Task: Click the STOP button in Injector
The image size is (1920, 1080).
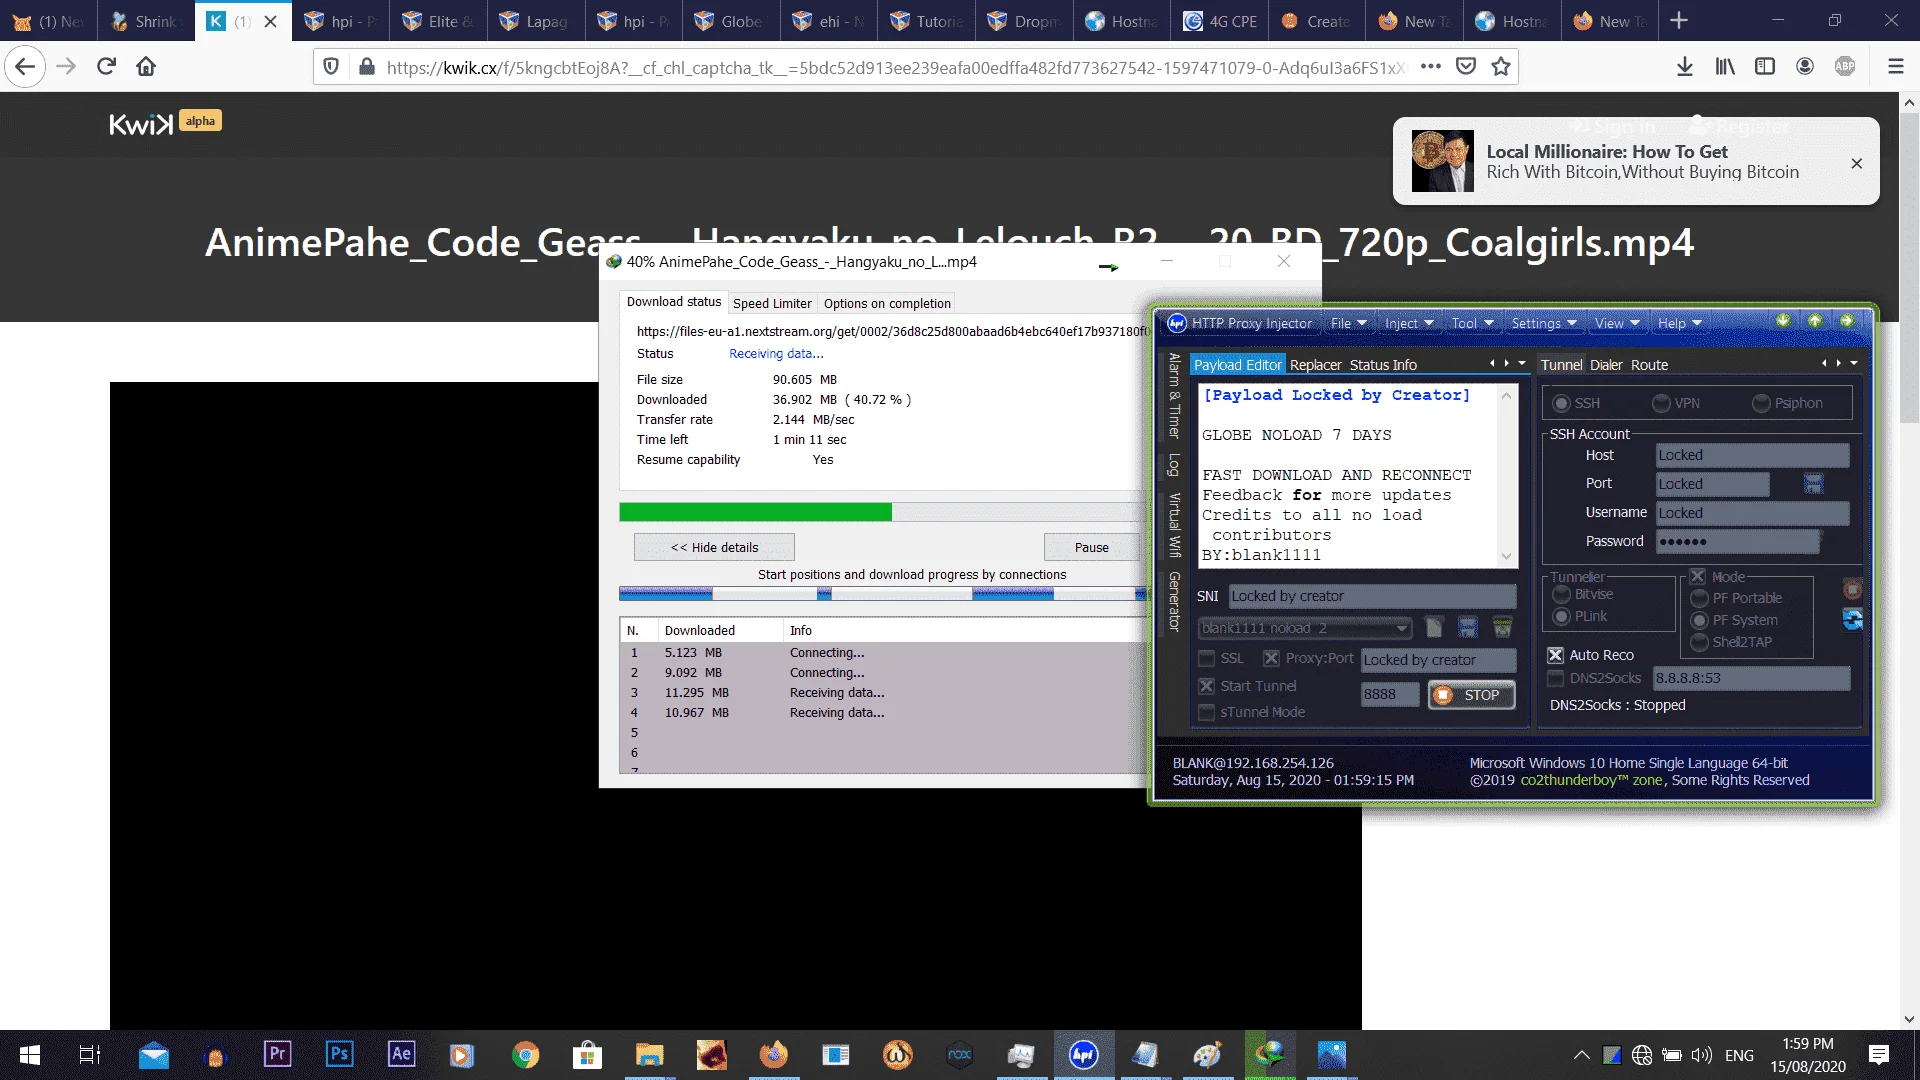Action: pos(1471,695)
